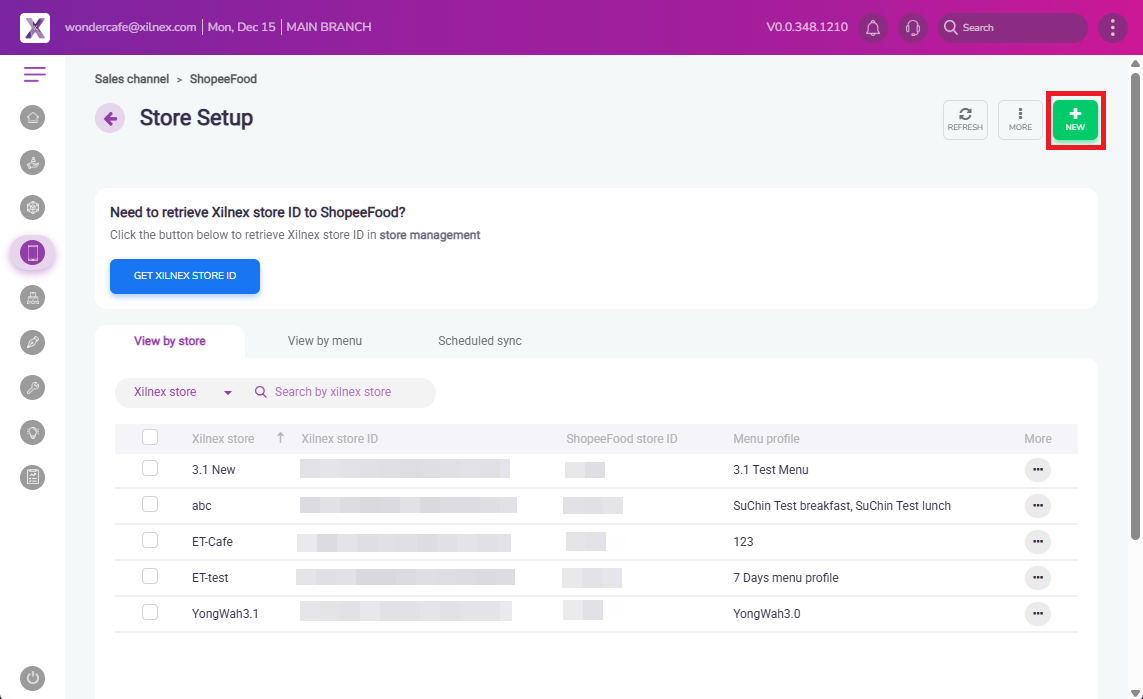Click the power logout icon in sidebar
This screenshot has height=699, width=1143.
(33, 678)
